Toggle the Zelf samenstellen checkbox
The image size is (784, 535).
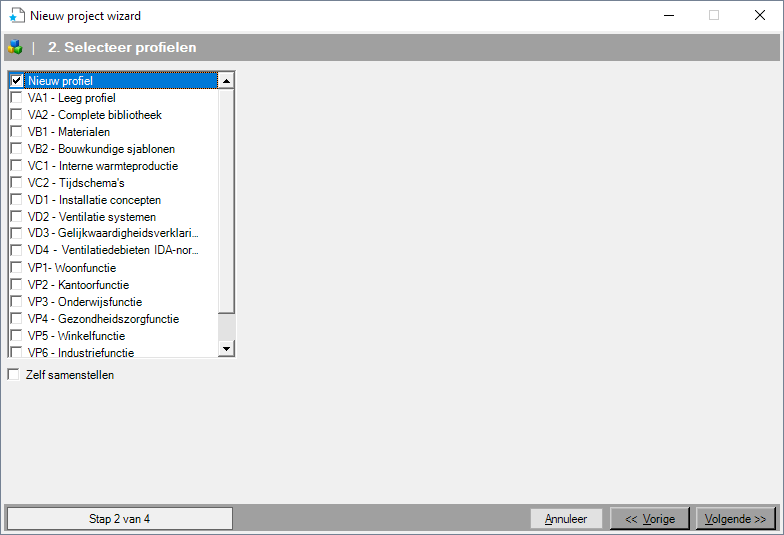click(x=14, y=375)
